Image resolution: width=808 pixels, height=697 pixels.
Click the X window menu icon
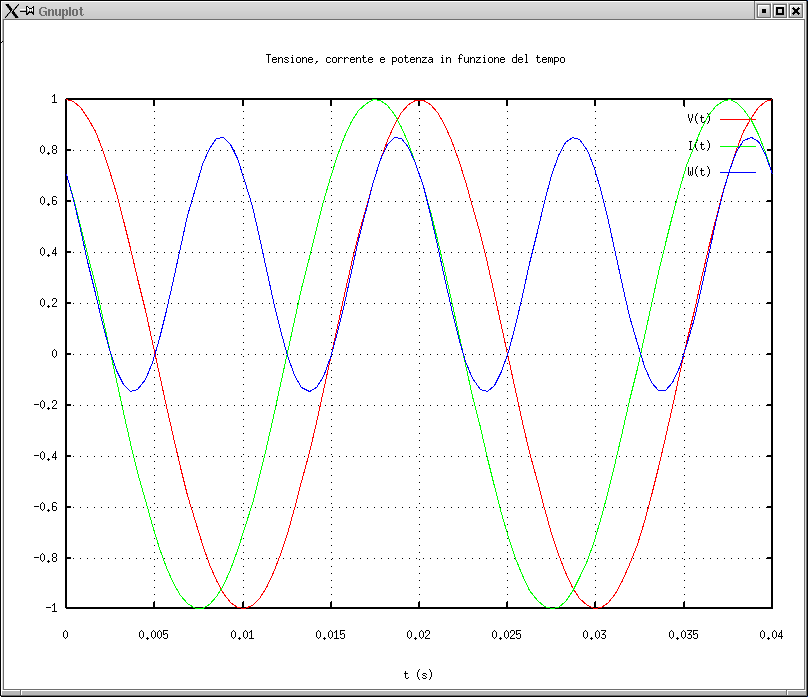12,10
